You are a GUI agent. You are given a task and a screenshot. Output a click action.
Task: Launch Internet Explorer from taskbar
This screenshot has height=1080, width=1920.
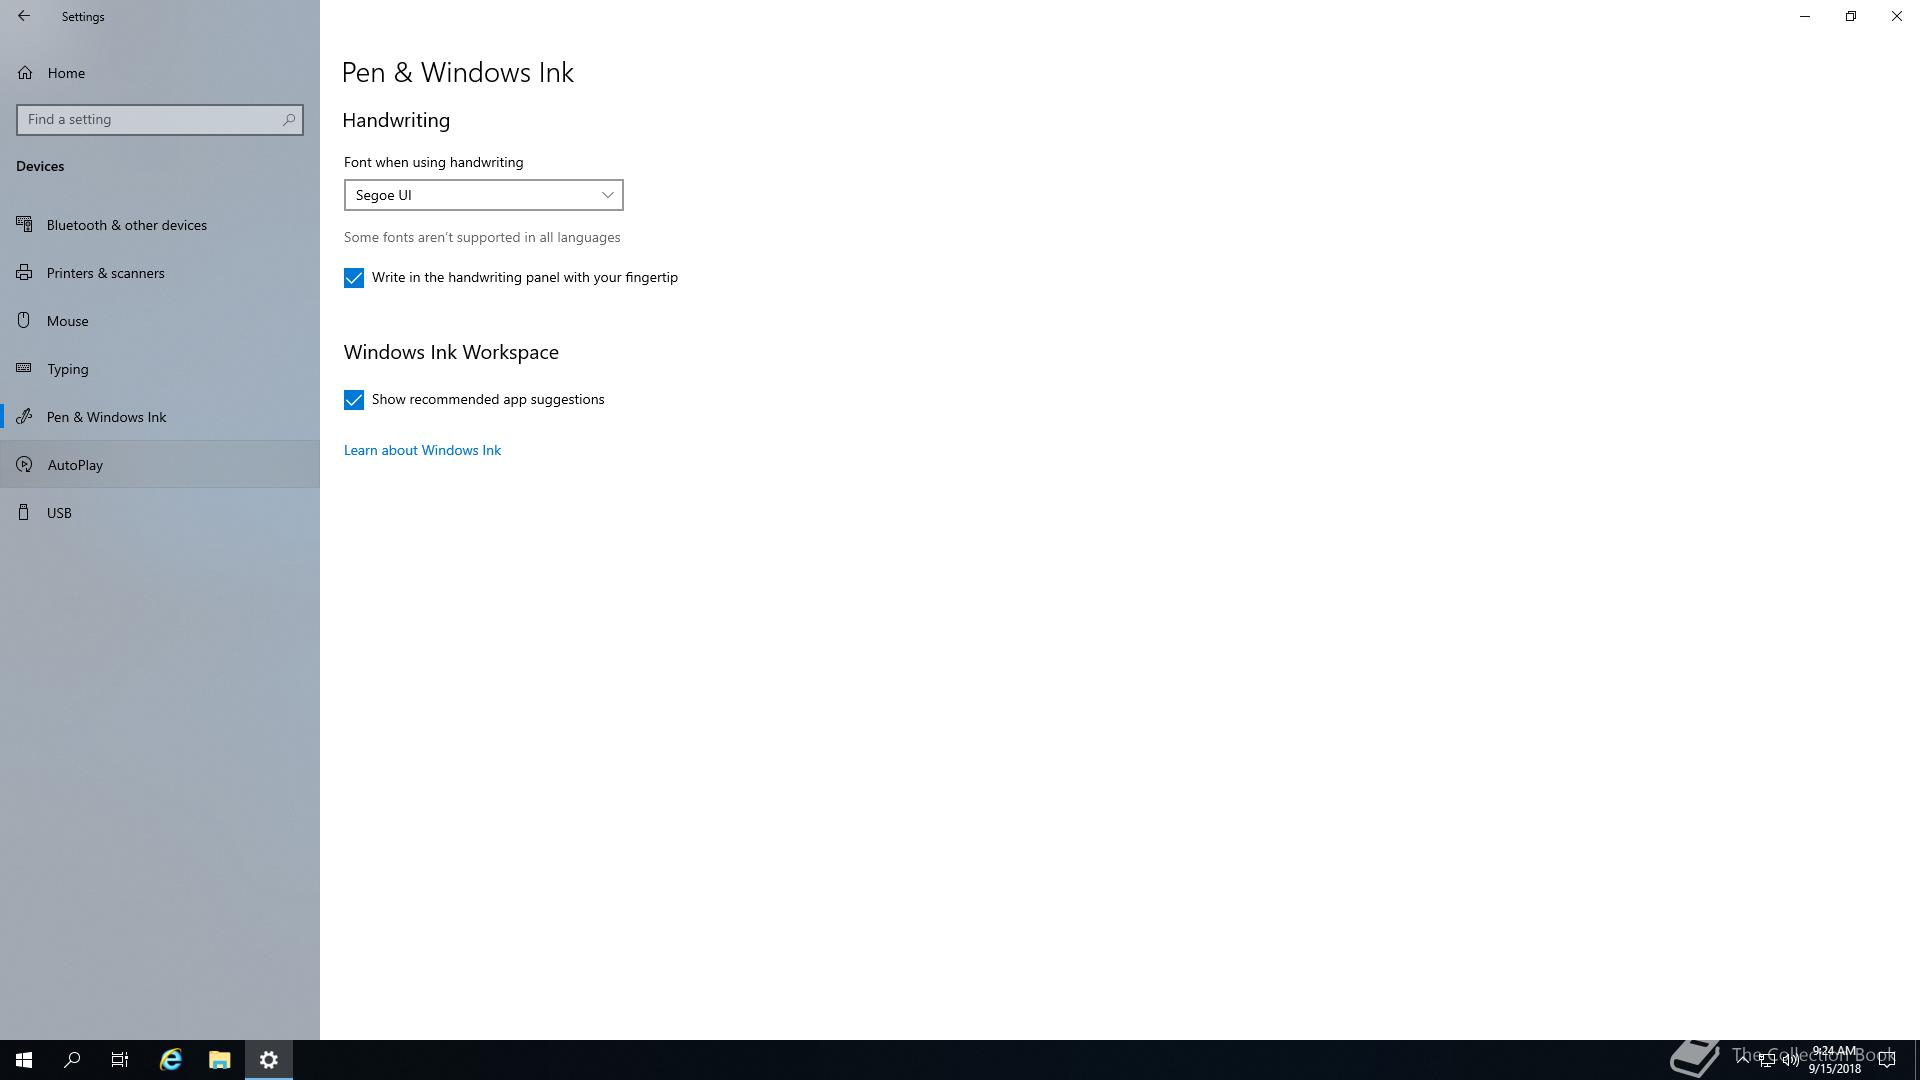[171, 1060]
